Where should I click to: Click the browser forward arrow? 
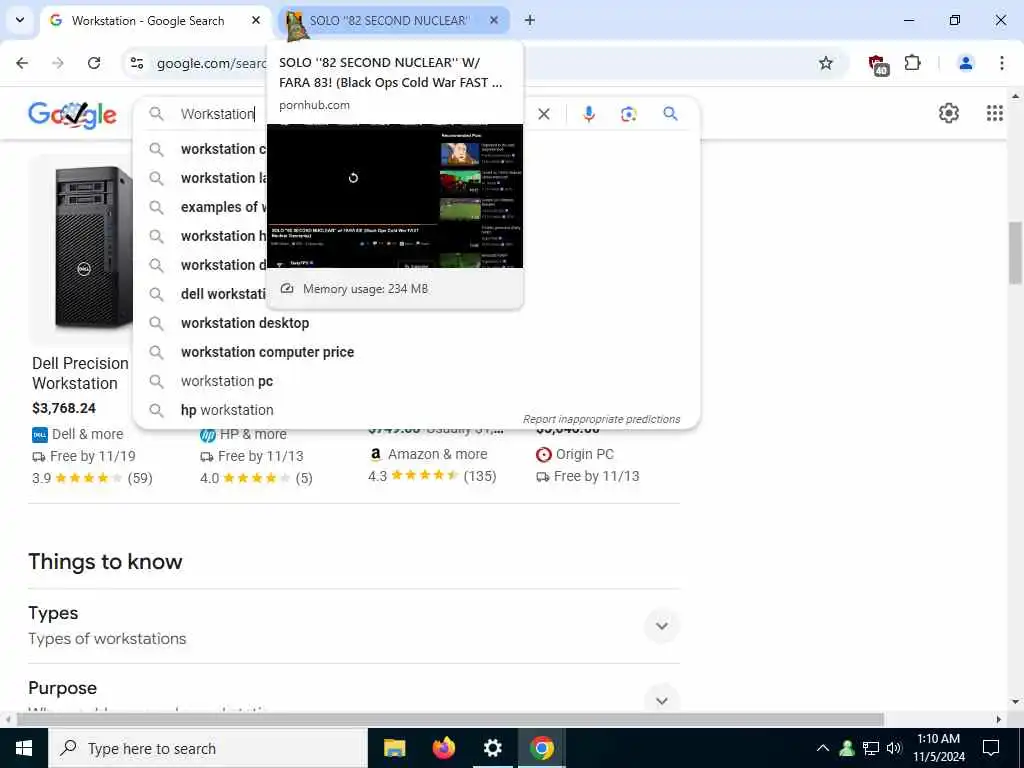[x=58, y=63]
